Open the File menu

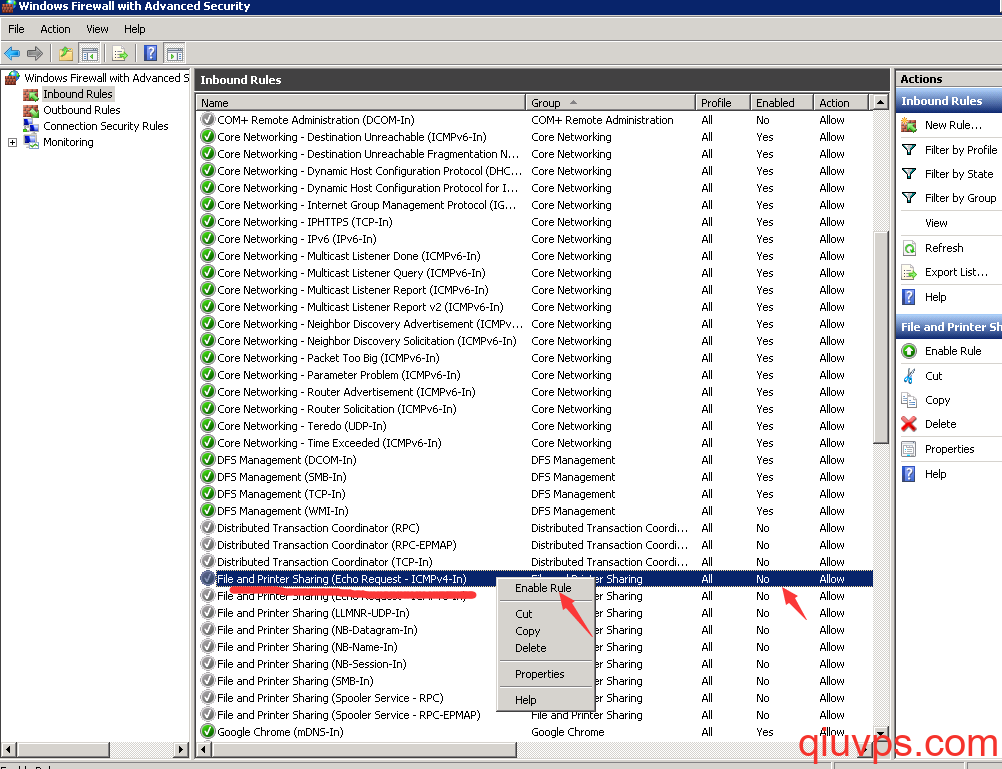pos(16,29)
